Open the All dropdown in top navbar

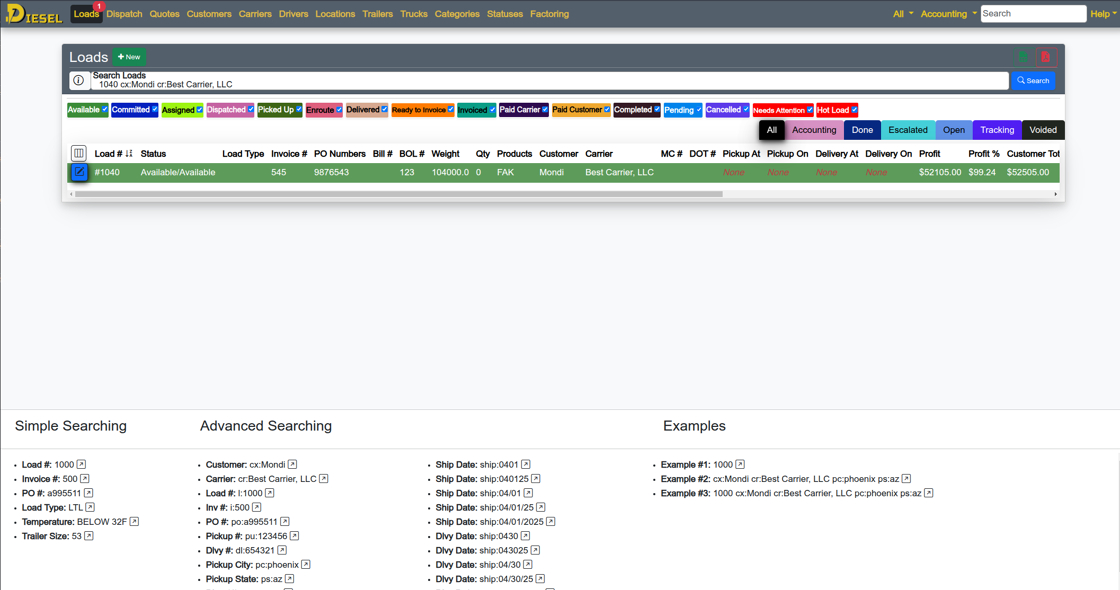[x=903, y=14]
